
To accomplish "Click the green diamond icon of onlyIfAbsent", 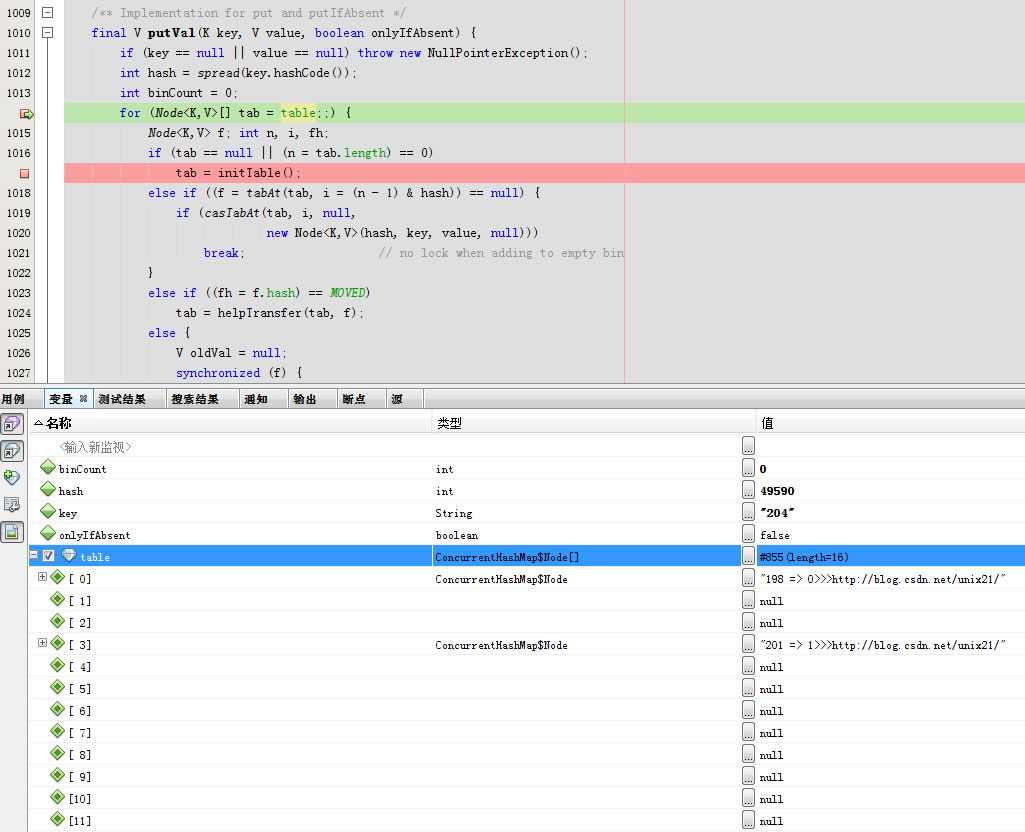I will point(48,533).
